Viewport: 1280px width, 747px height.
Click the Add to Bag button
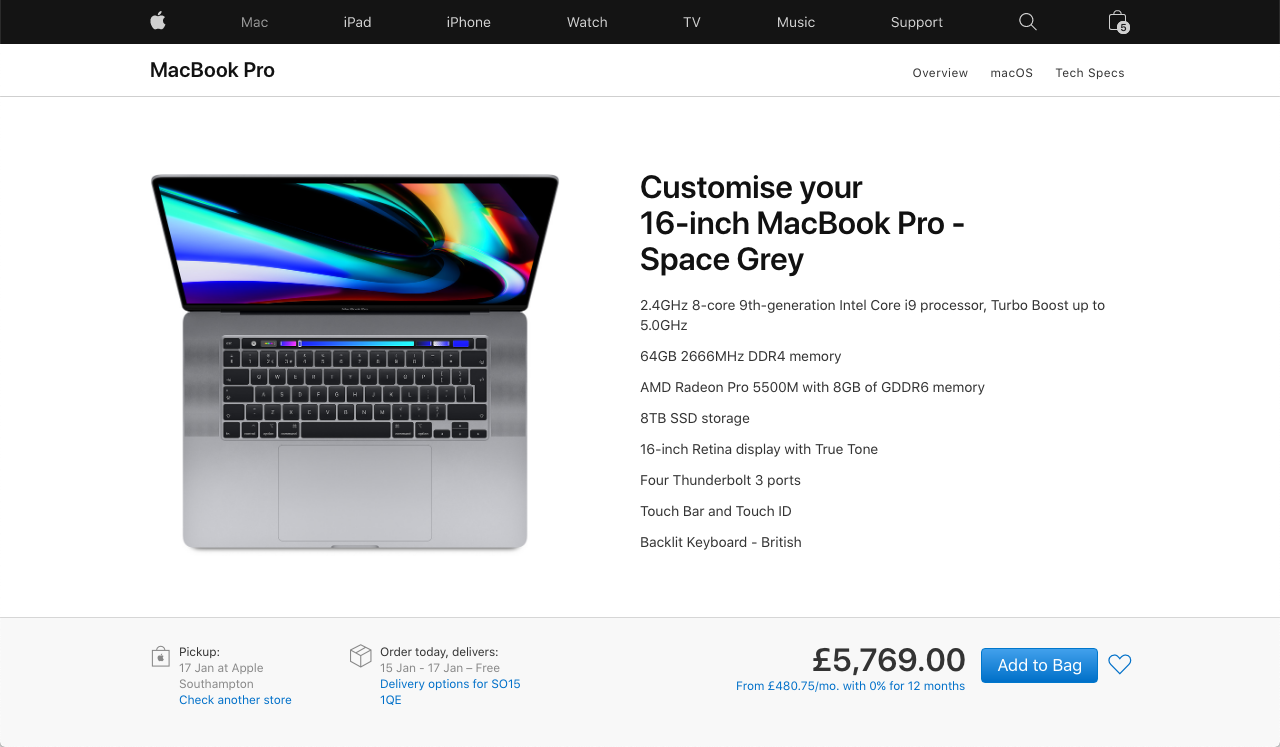1039,665
